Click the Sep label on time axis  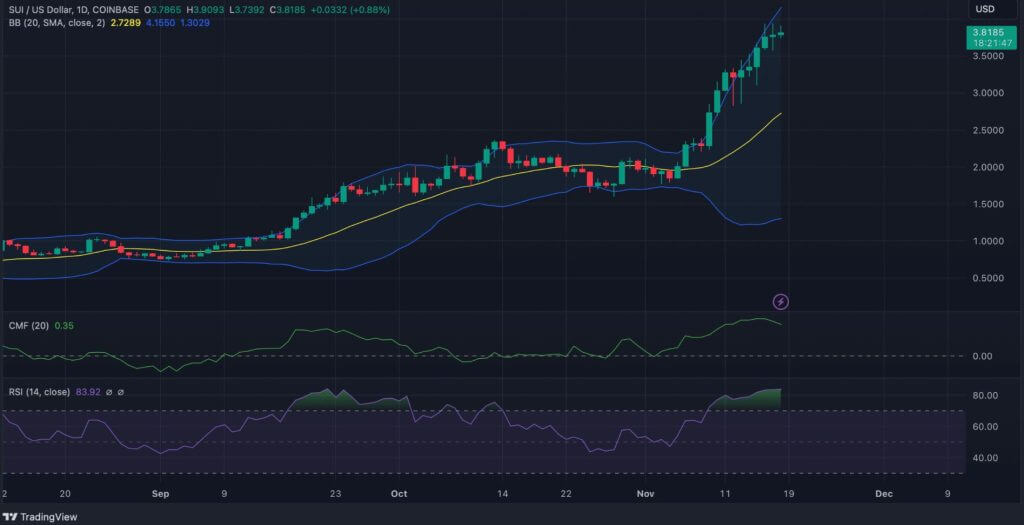click(161, 494)
